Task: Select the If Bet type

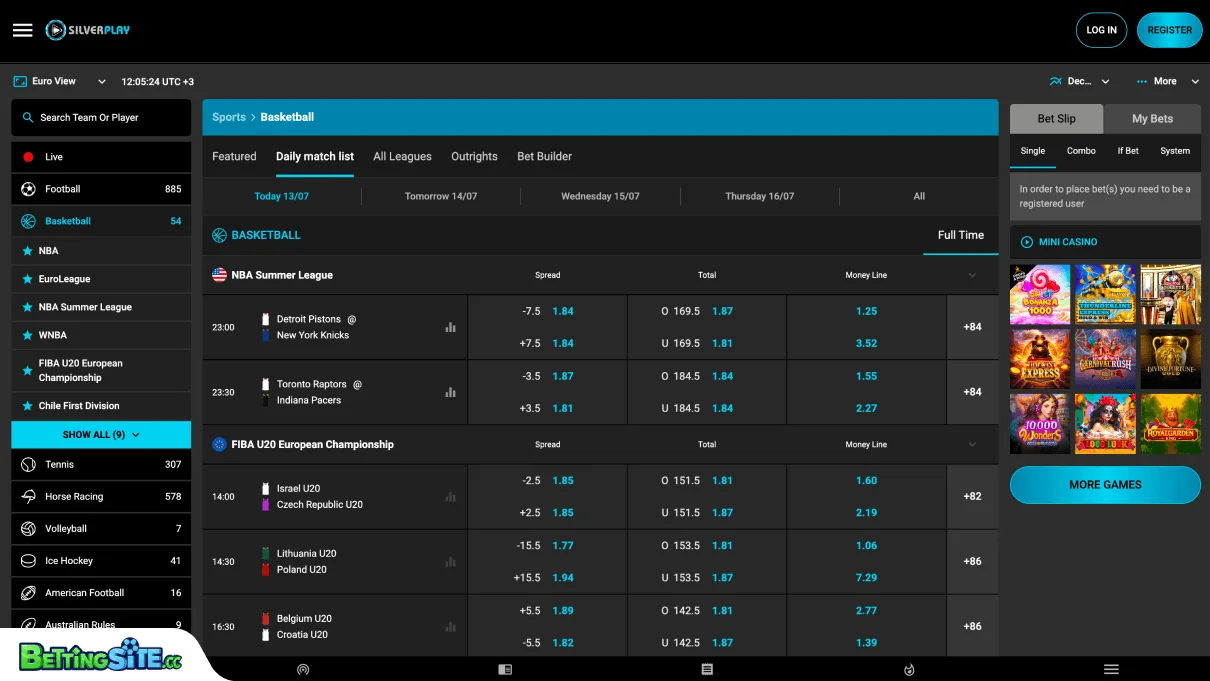Action: [x=1128, y=151]
